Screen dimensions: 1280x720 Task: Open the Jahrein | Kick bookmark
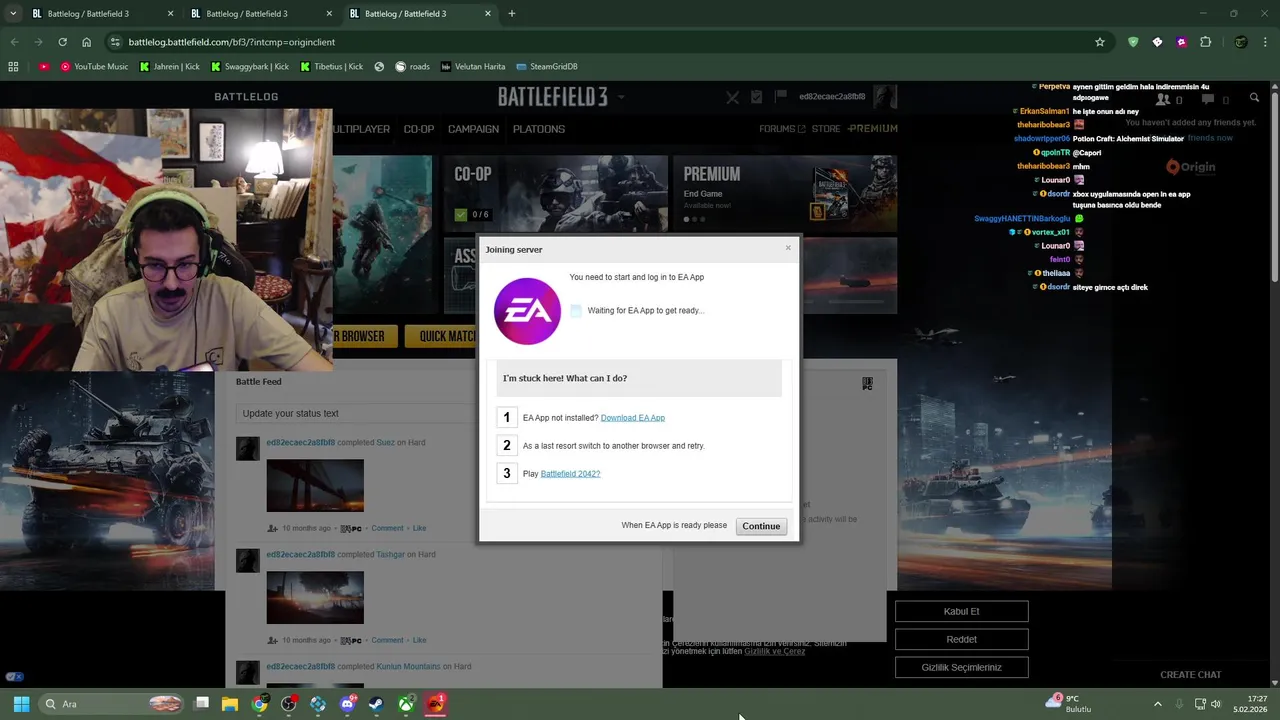169,66
